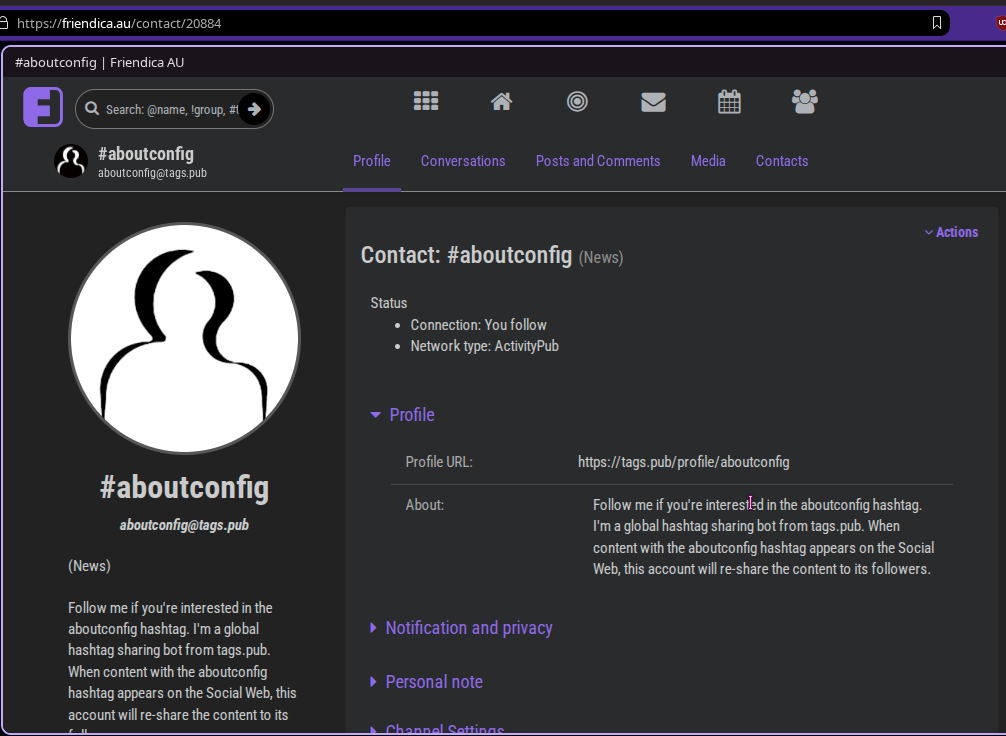Open the network grid icon
Viewport: 1006px width, 736px height.
click(426, 101)
